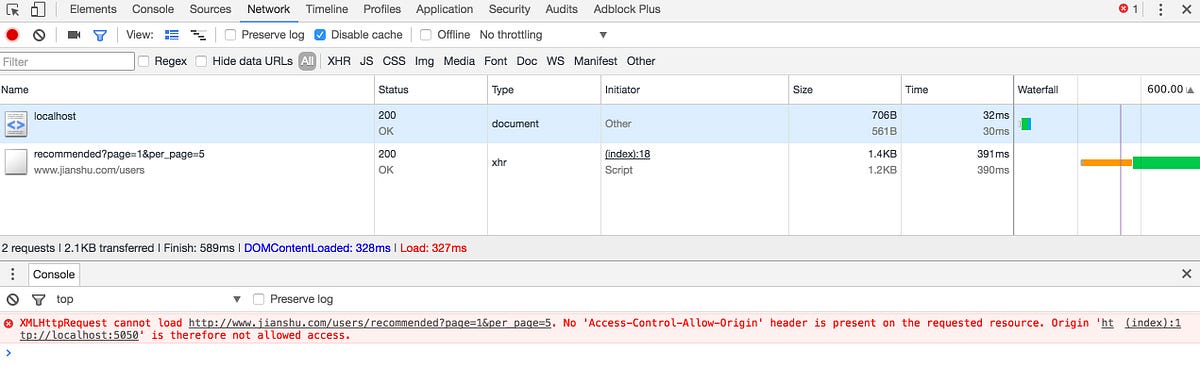The width and height of the screenshot is (1200, 366).
Task: Filter requests by Other type
Action: point(641,61)
